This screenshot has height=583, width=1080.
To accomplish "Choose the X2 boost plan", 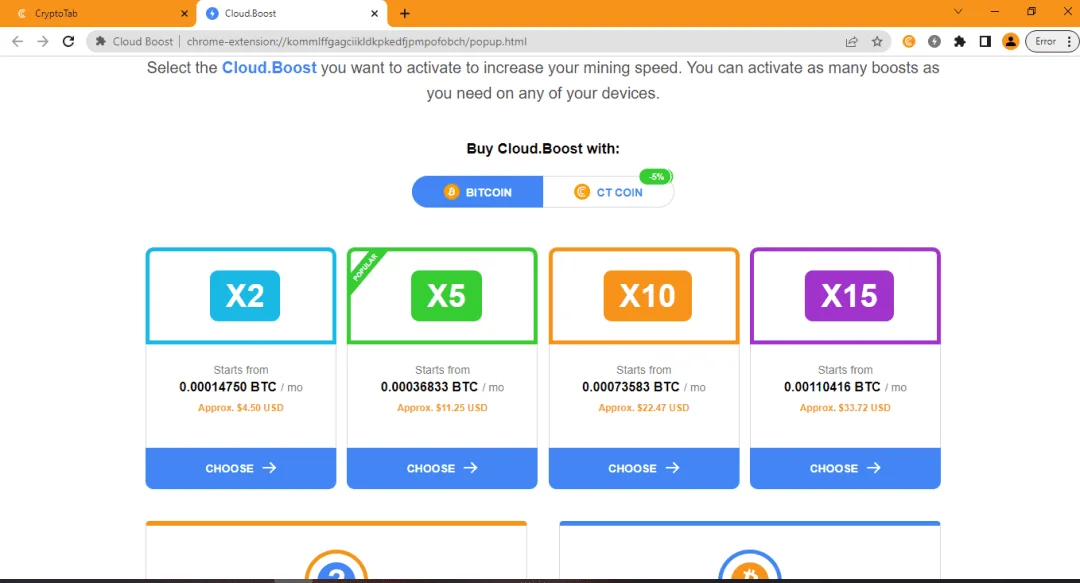I will (x=240, y=468).
